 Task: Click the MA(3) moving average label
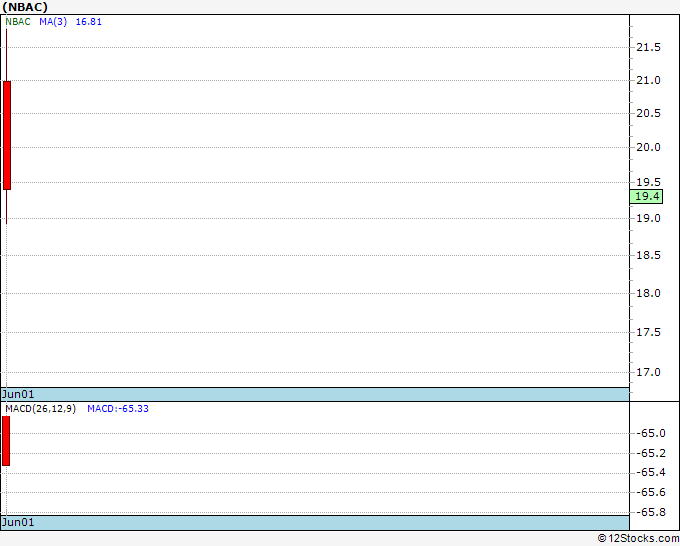(53, 22)
